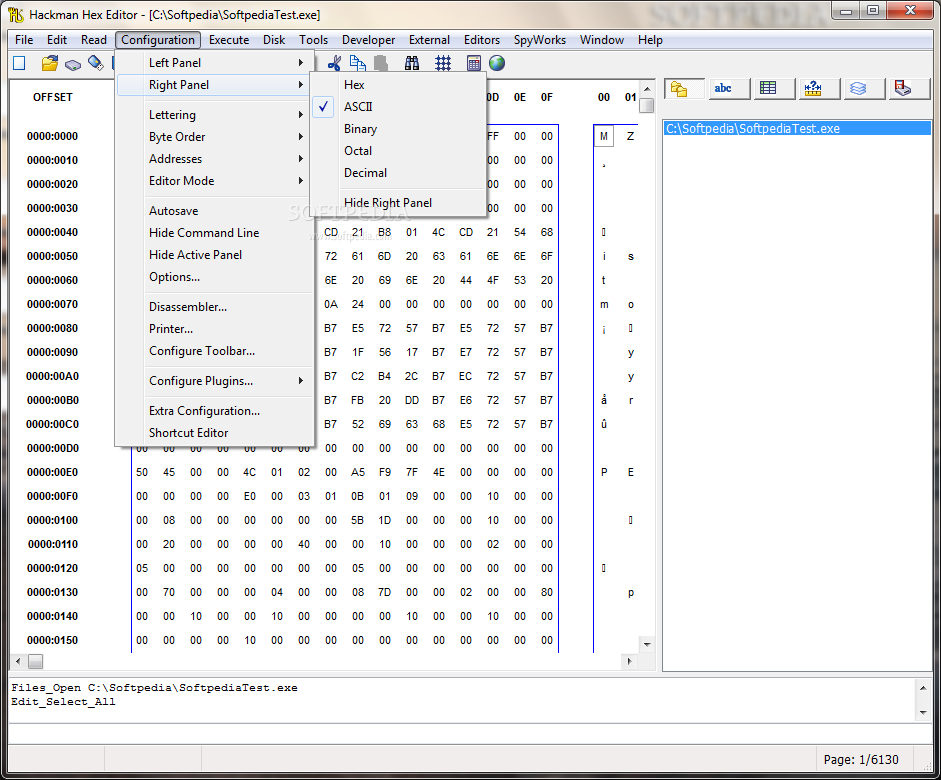Open the Edit menu

[x=57, y=40]
